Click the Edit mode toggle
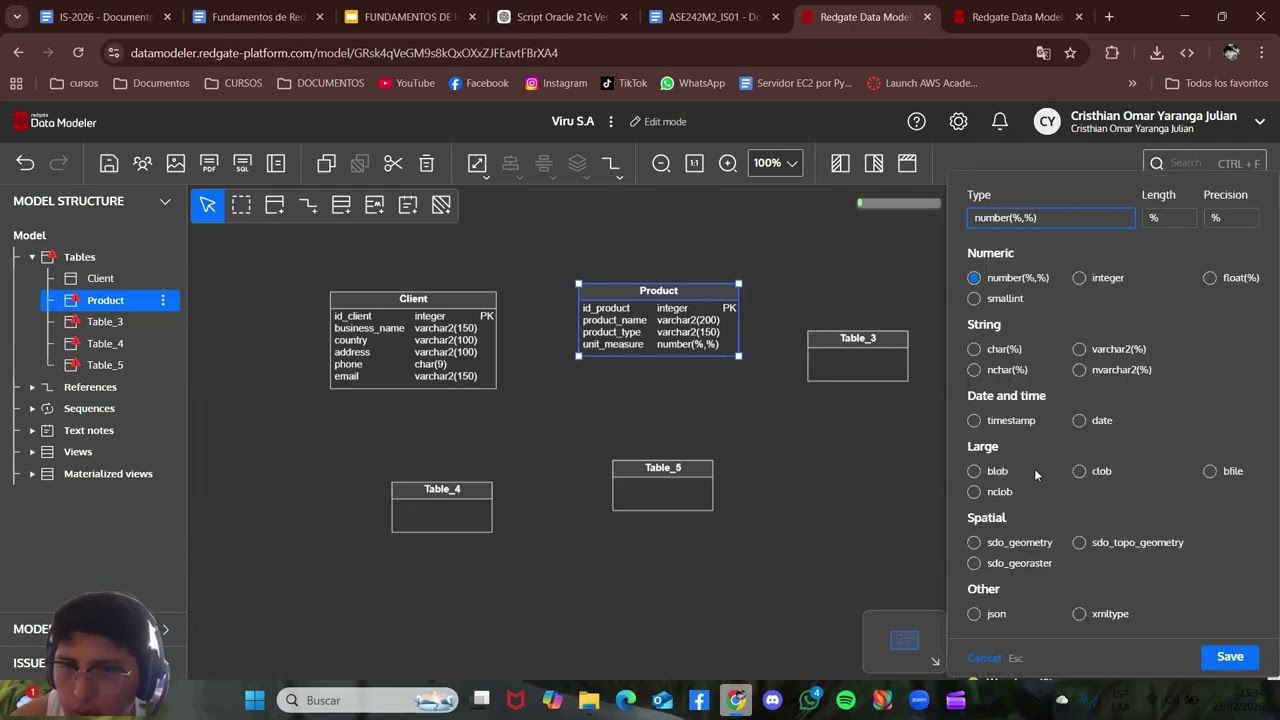 658,121
